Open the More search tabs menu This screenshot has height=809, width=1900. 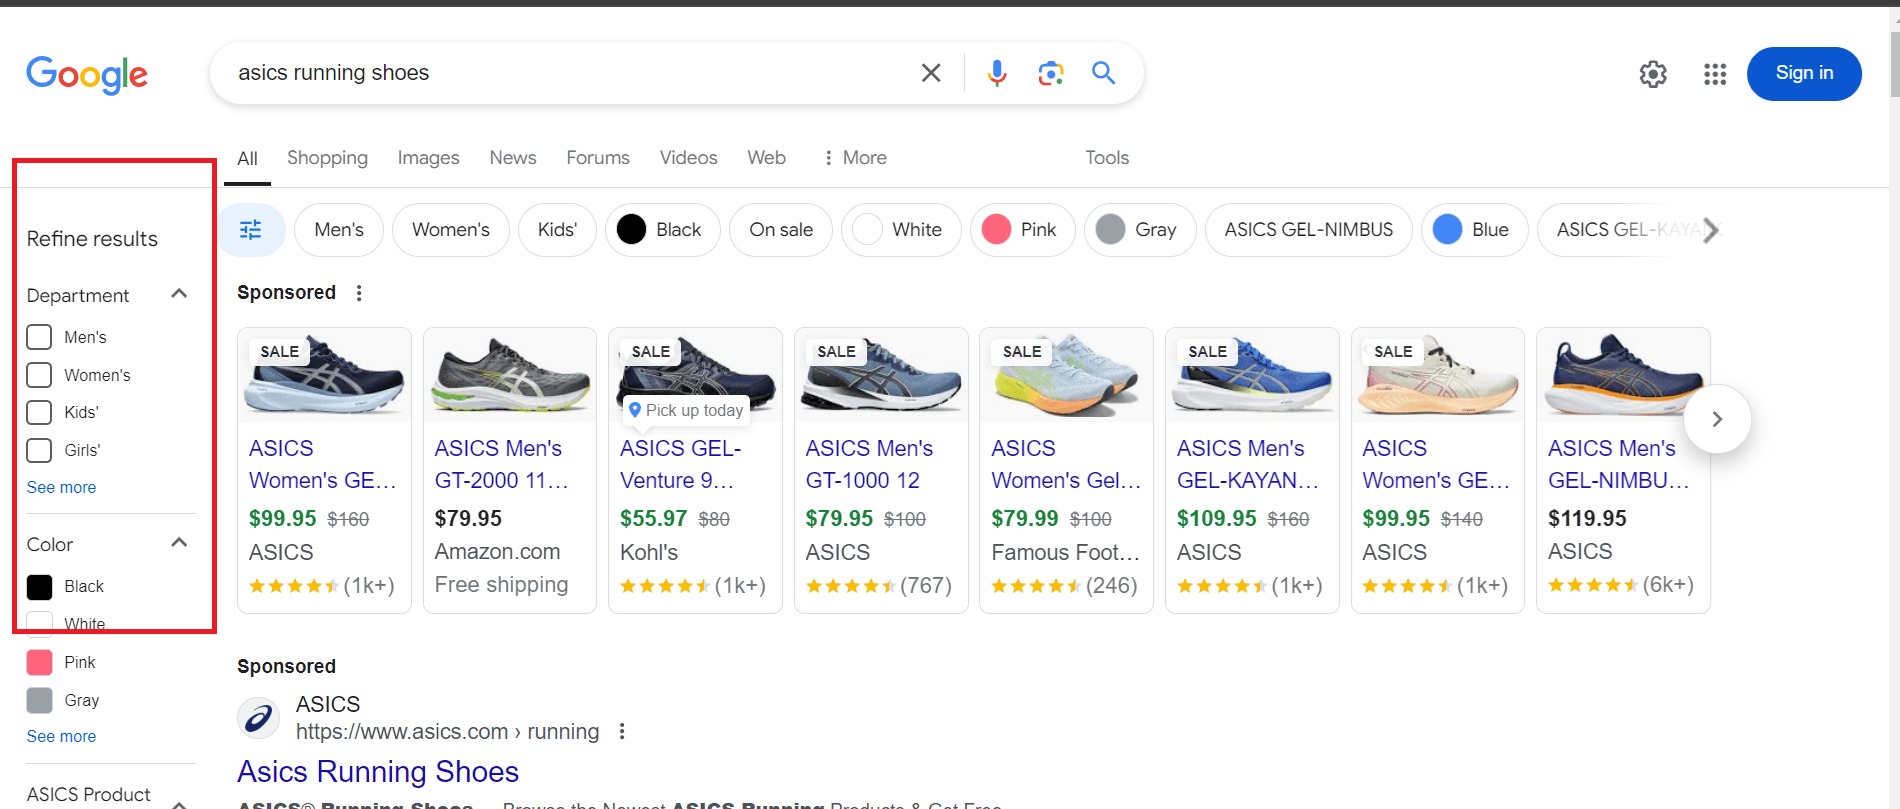(856, 158)
